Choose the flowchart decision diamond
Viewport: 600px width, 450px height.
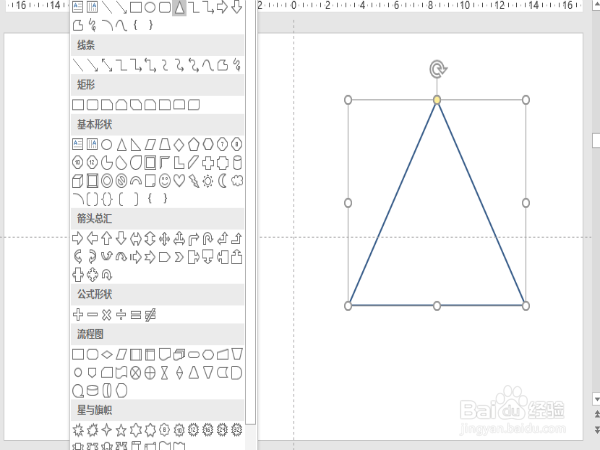[107, 355]
